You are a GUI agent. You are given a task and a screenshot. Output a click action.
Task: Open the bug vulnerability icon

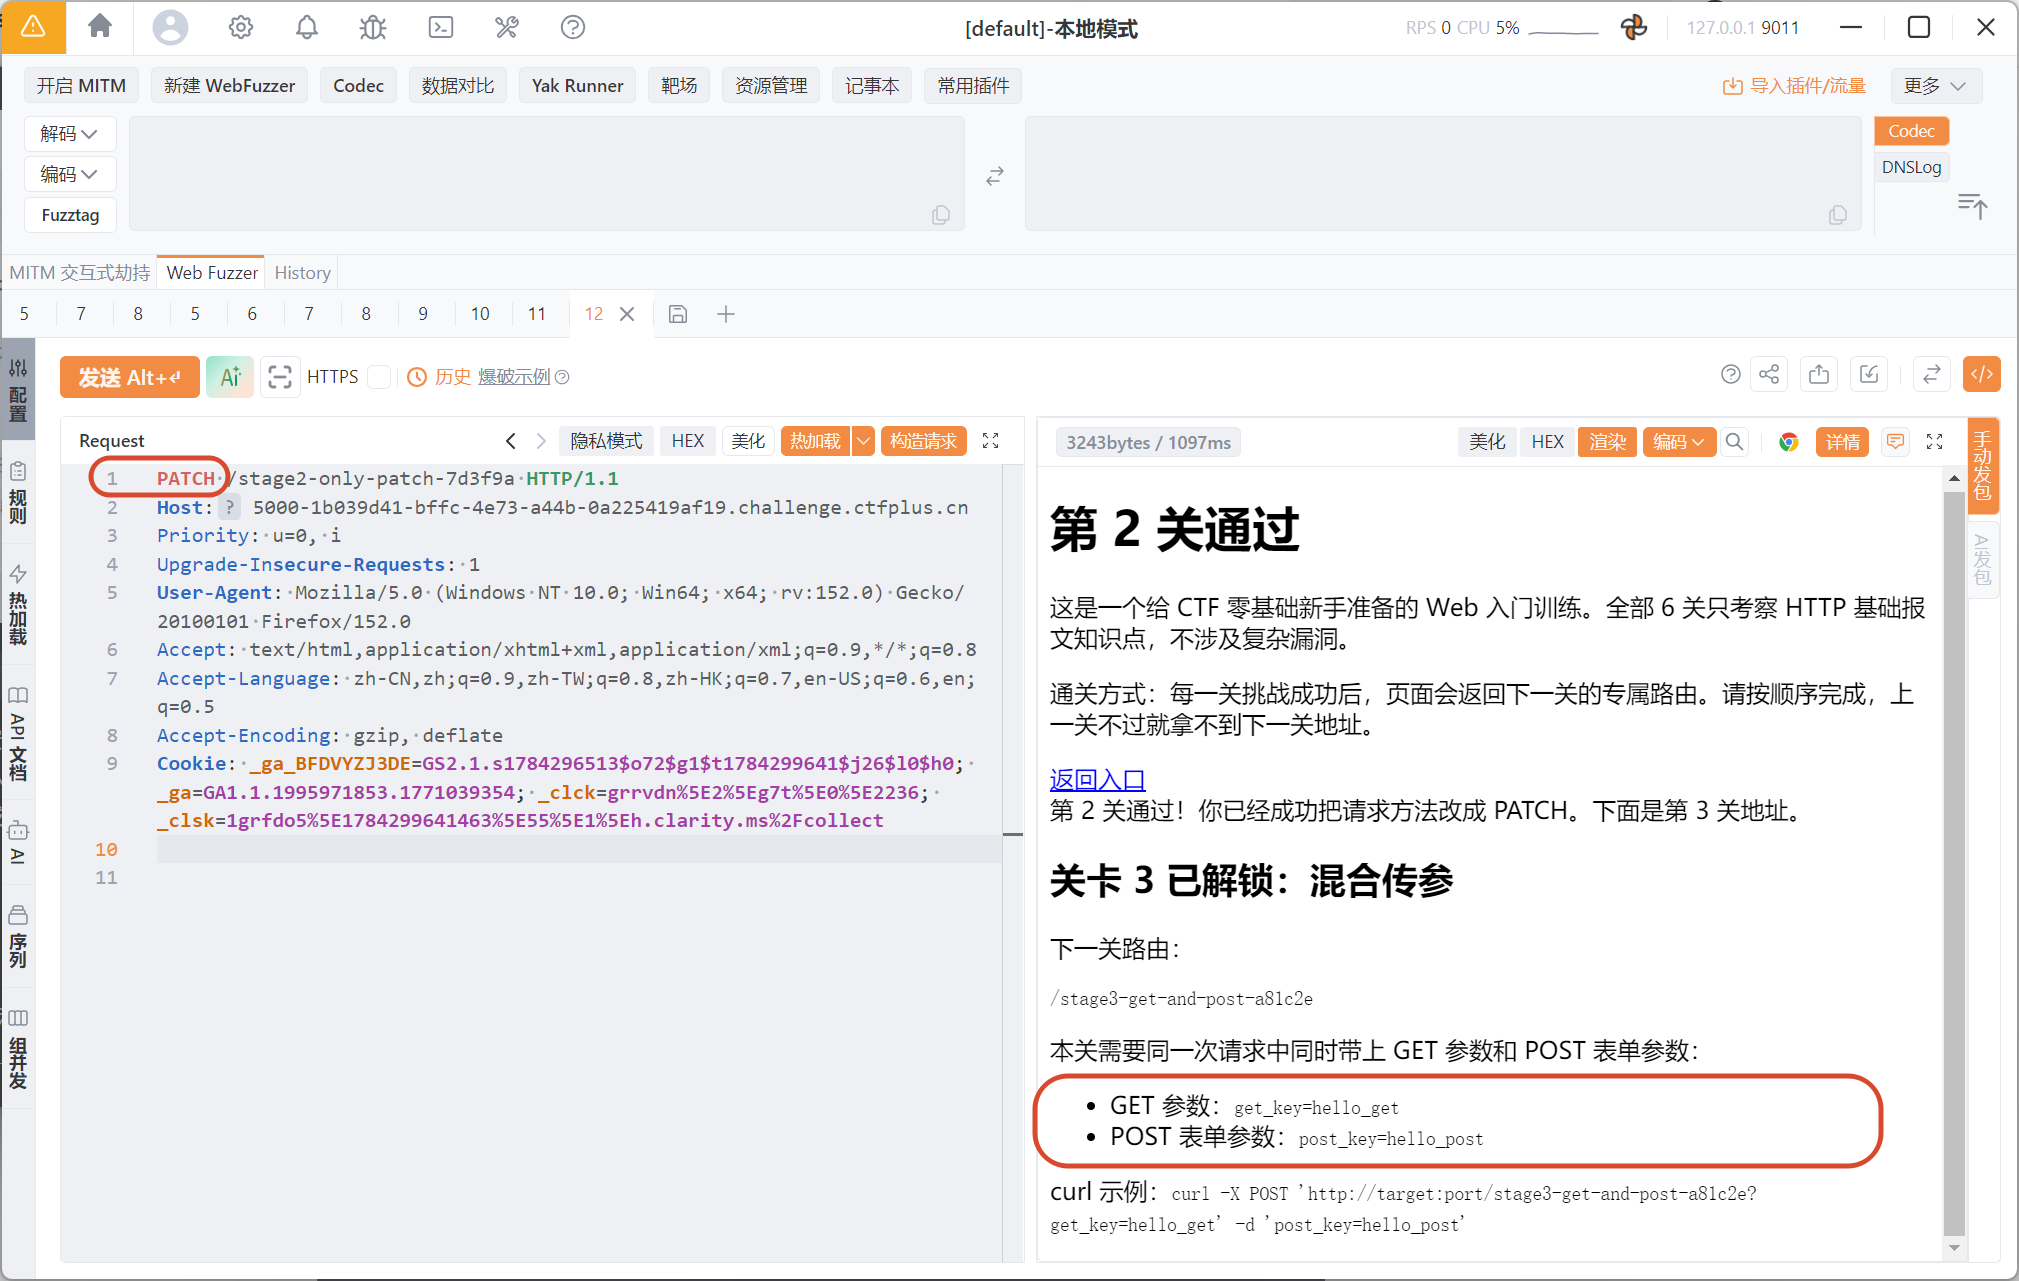[373, 27]
